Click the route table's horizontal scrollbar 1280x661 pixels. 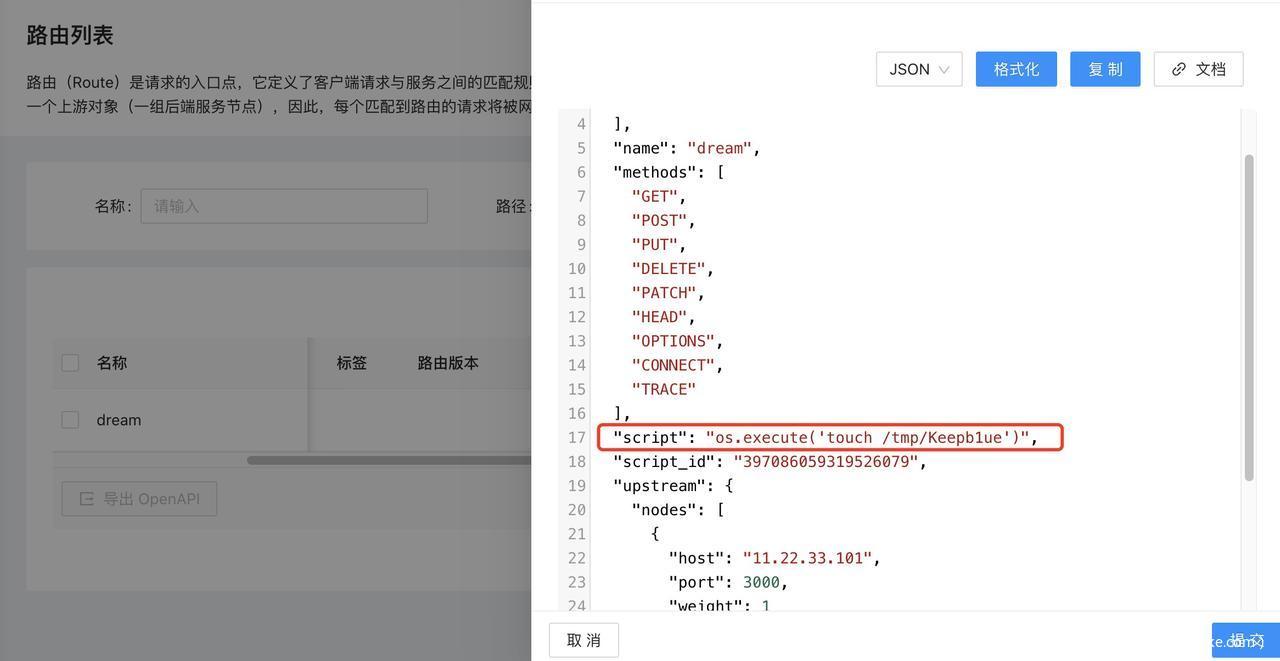pos(389,461)
